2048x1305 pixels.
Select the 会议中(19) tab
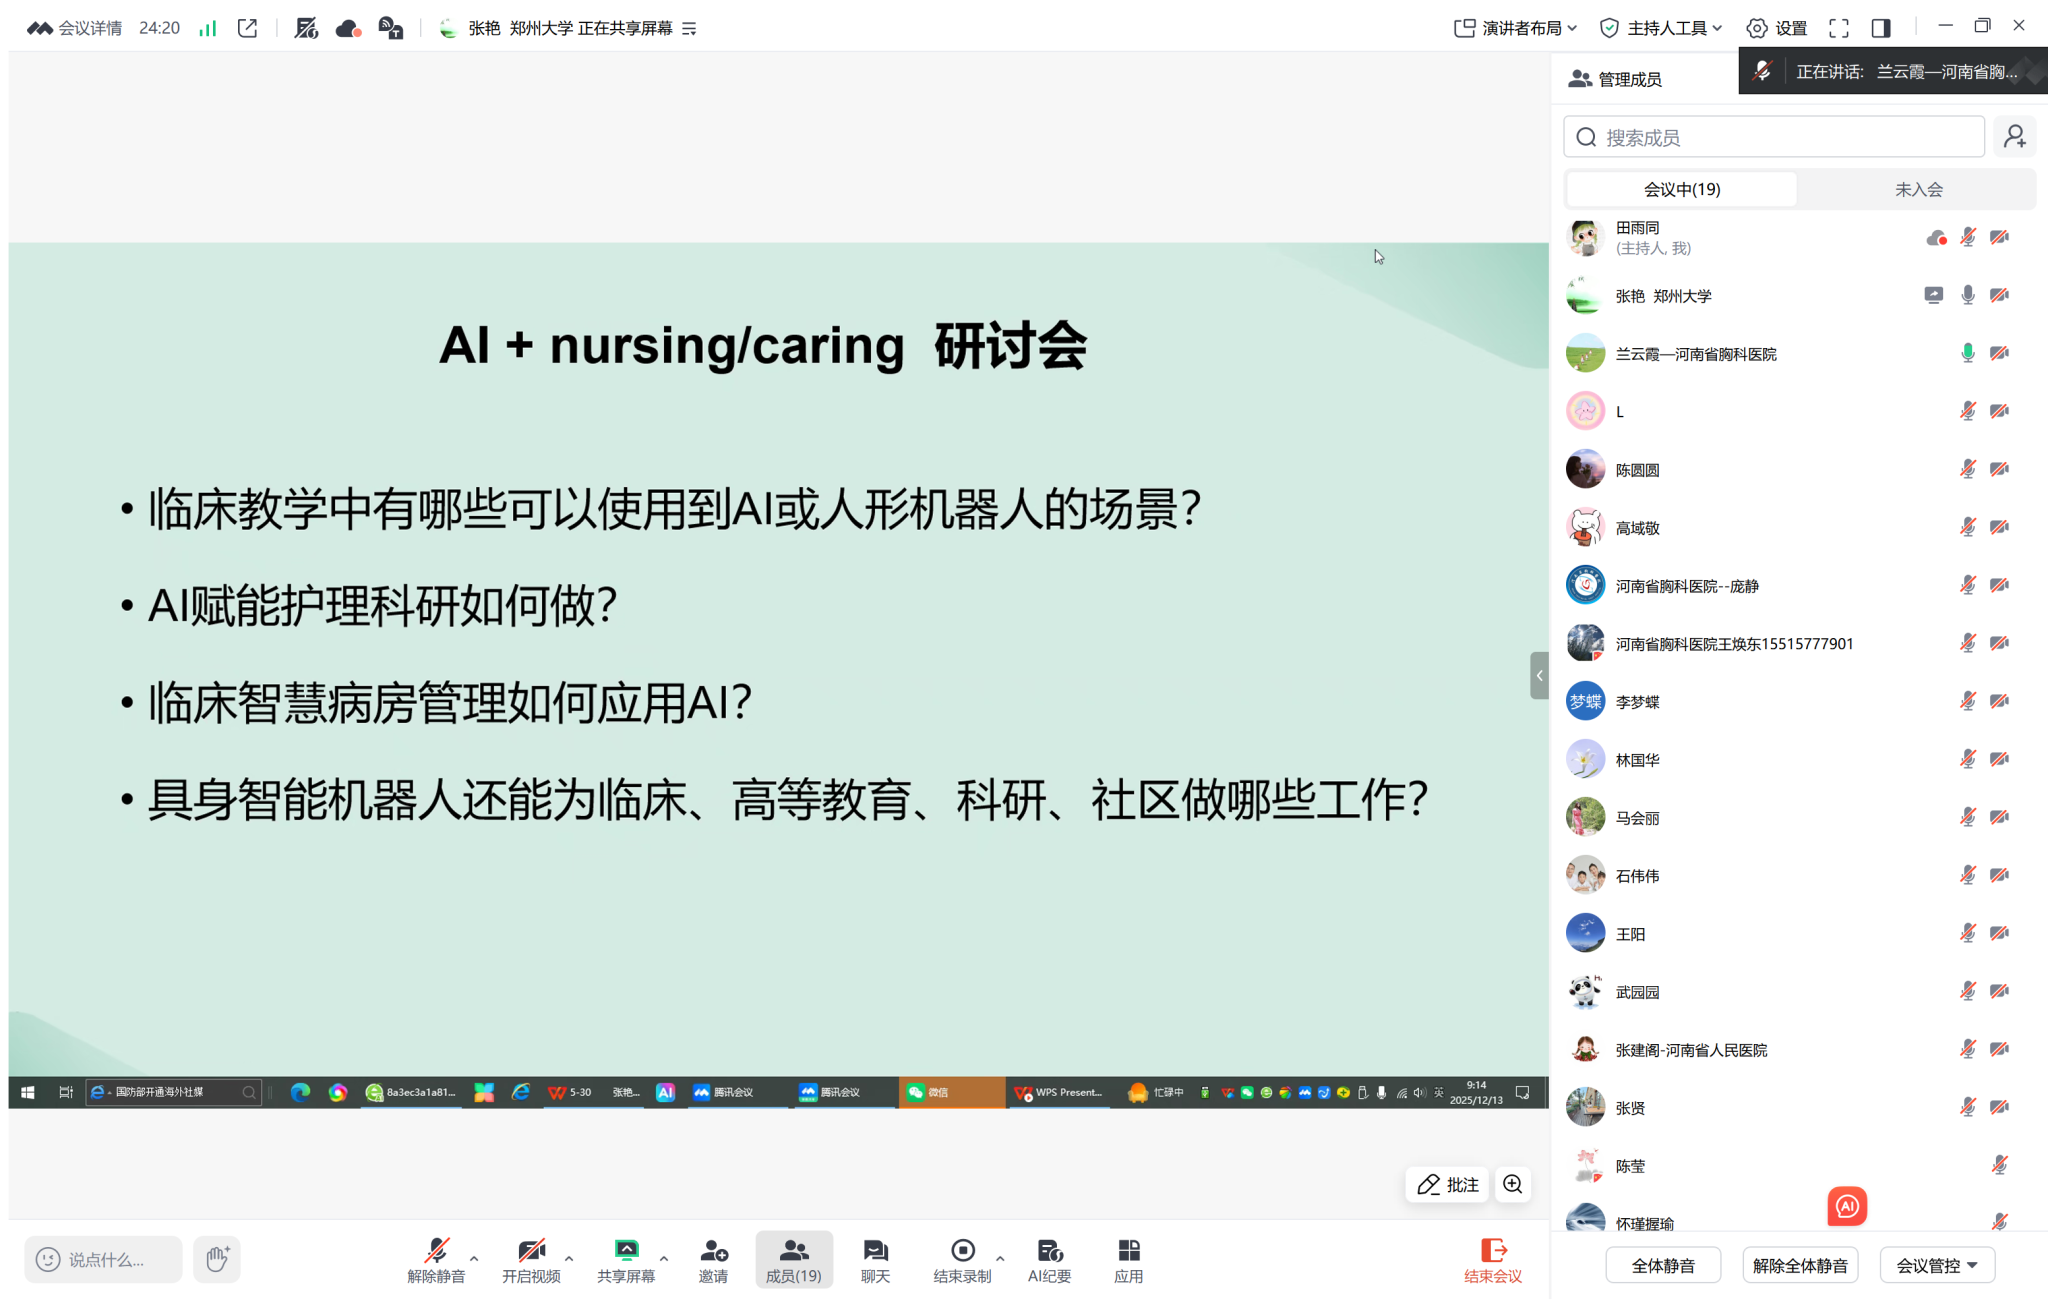click(1681, 189)
